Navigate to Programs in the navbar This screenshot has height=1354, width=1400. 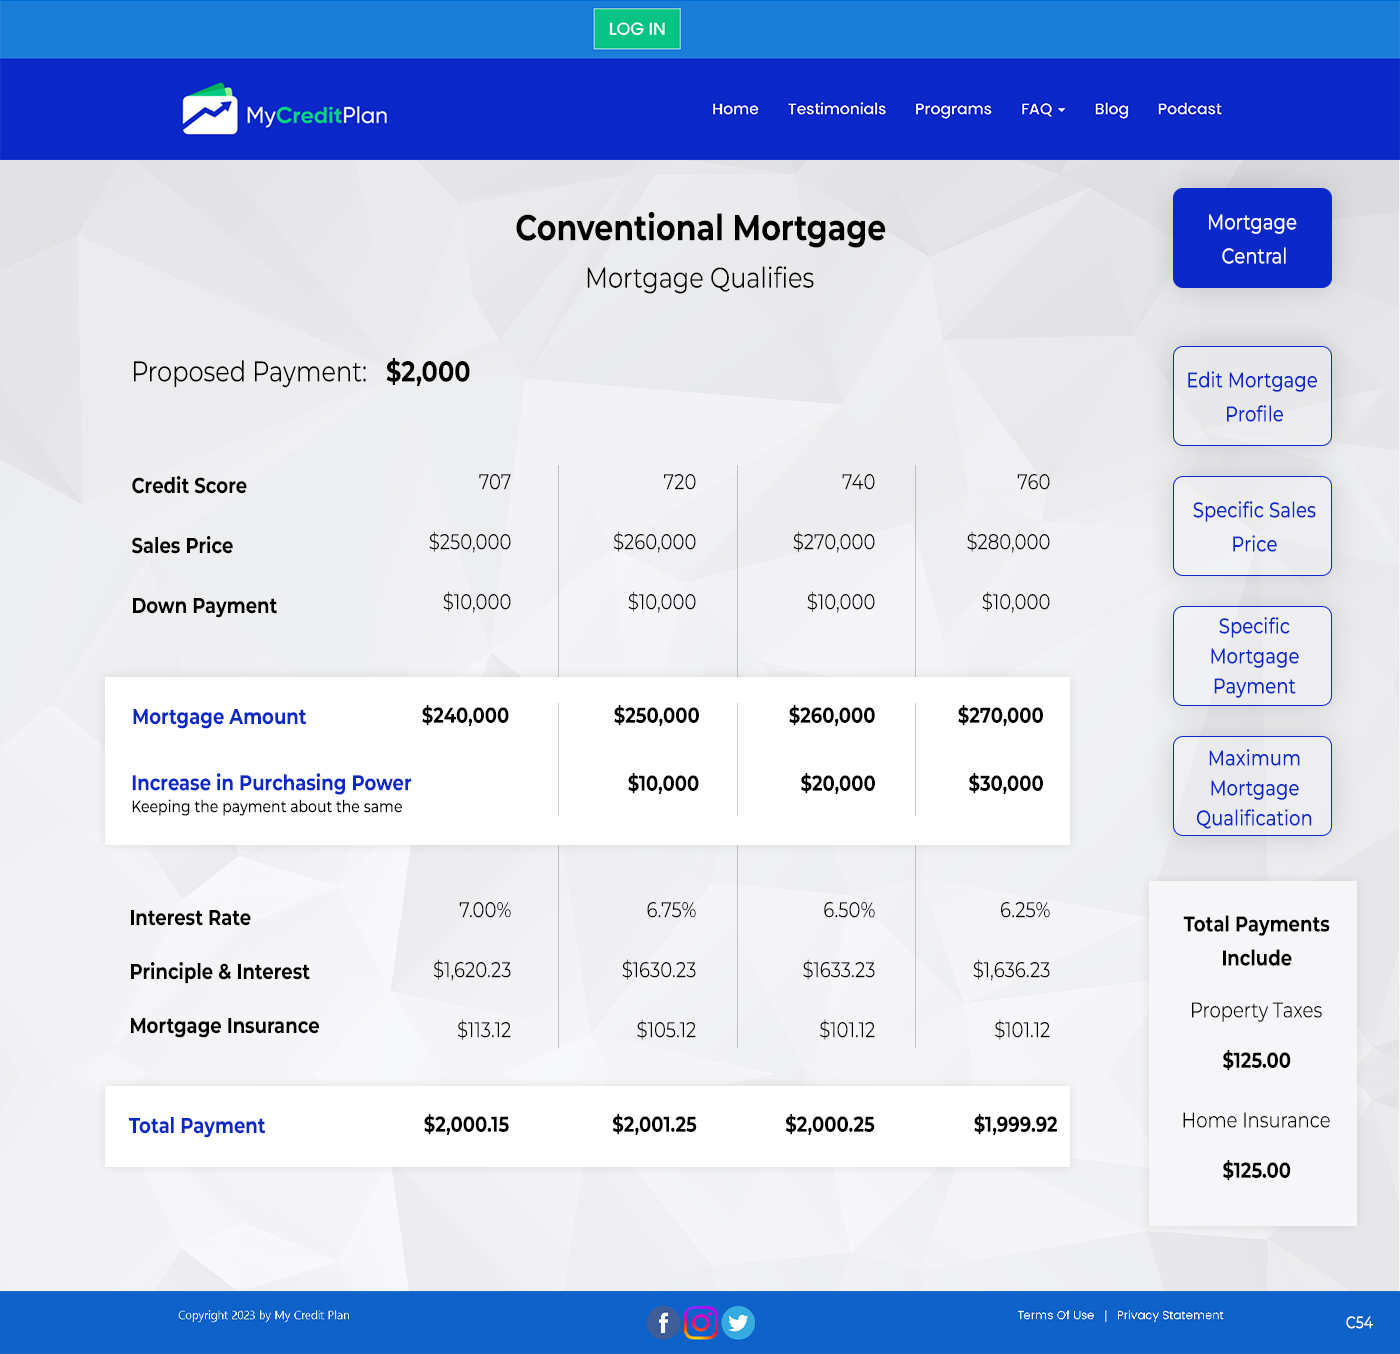(953, 109)
